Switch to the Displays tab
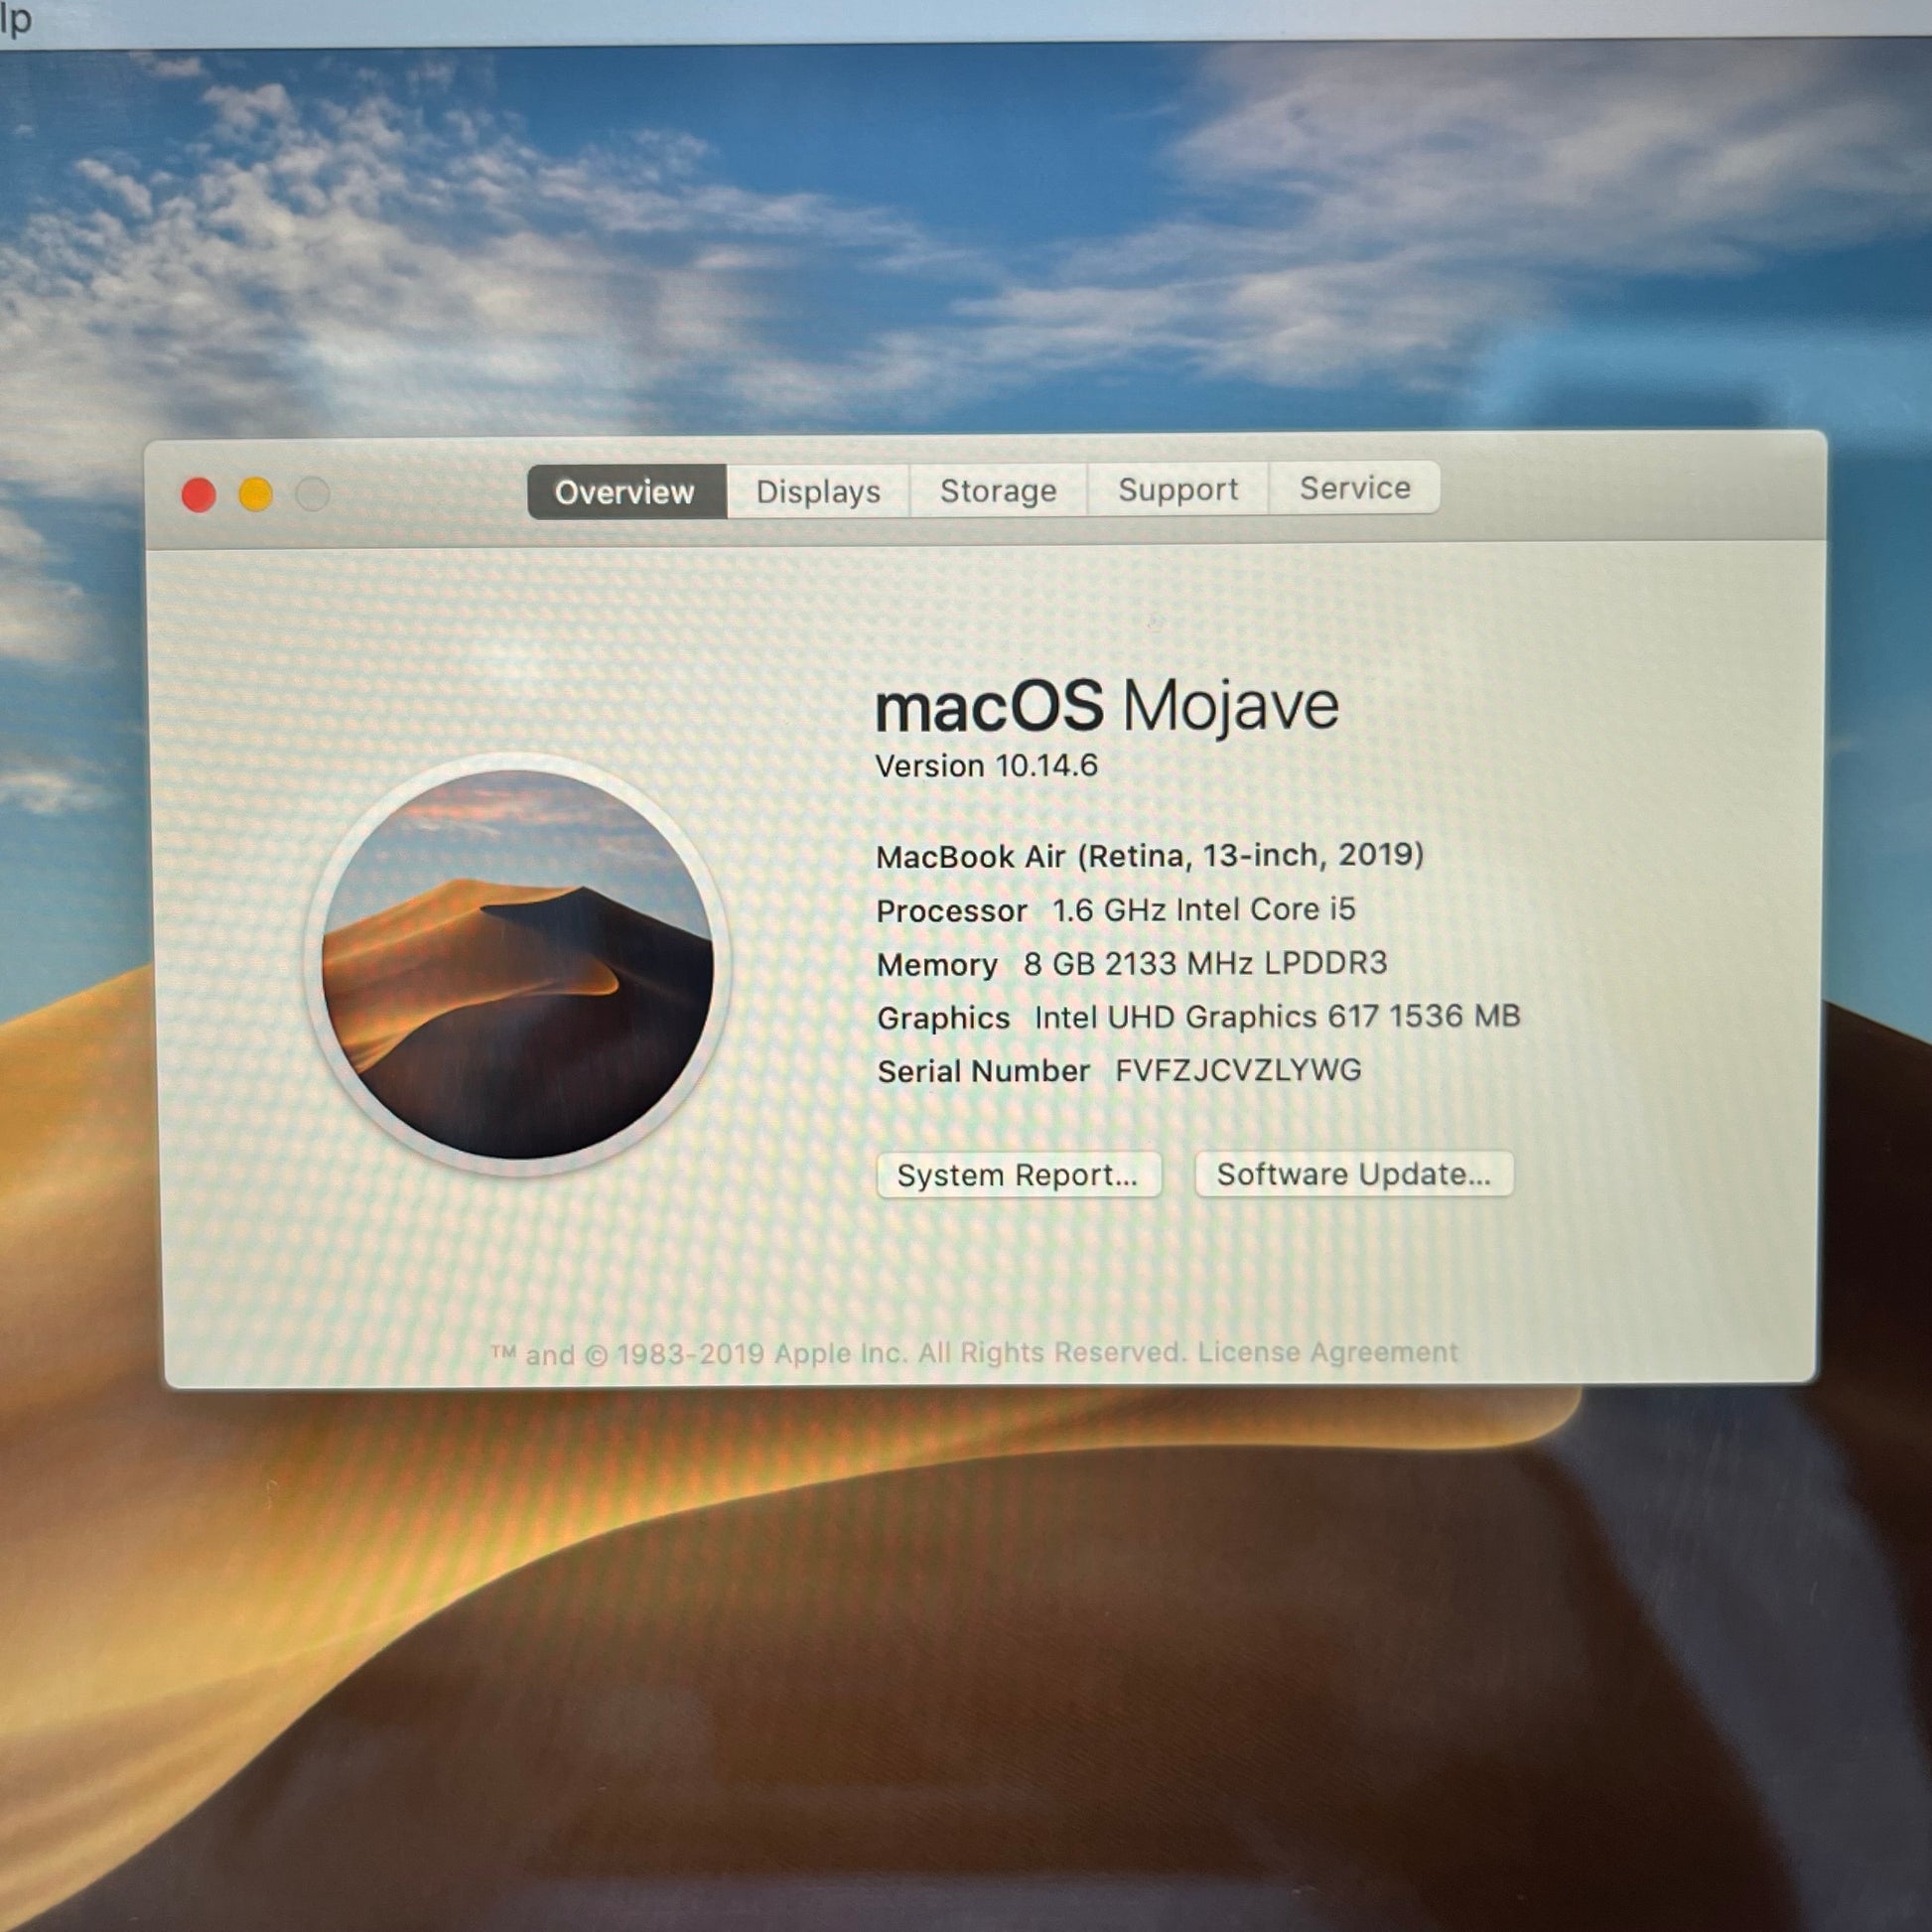 point(817,491)
